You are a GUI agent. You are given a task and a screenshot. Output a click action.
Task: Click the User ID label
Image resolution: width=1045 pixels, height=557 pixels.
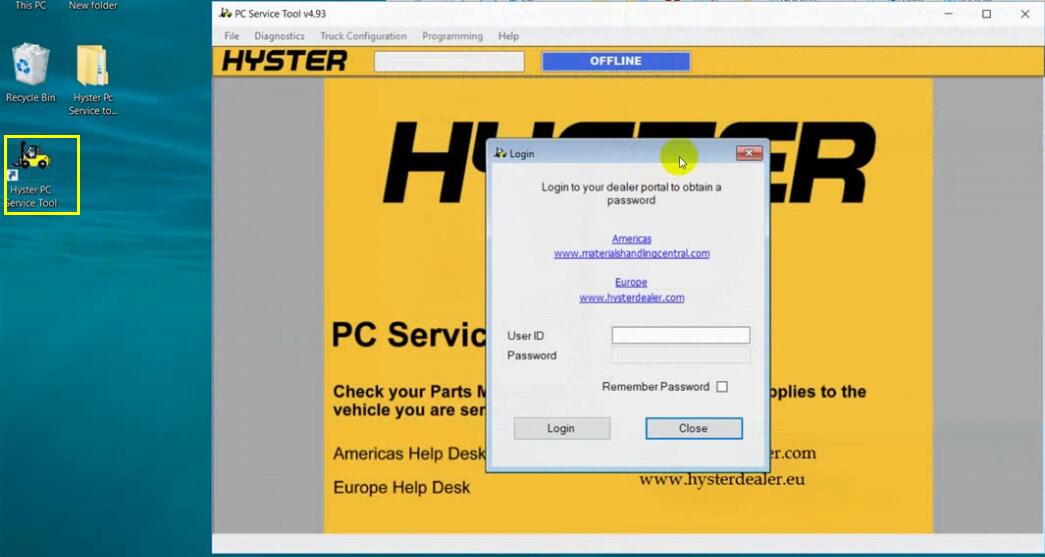pyautogui.click(x=525, y=336)
